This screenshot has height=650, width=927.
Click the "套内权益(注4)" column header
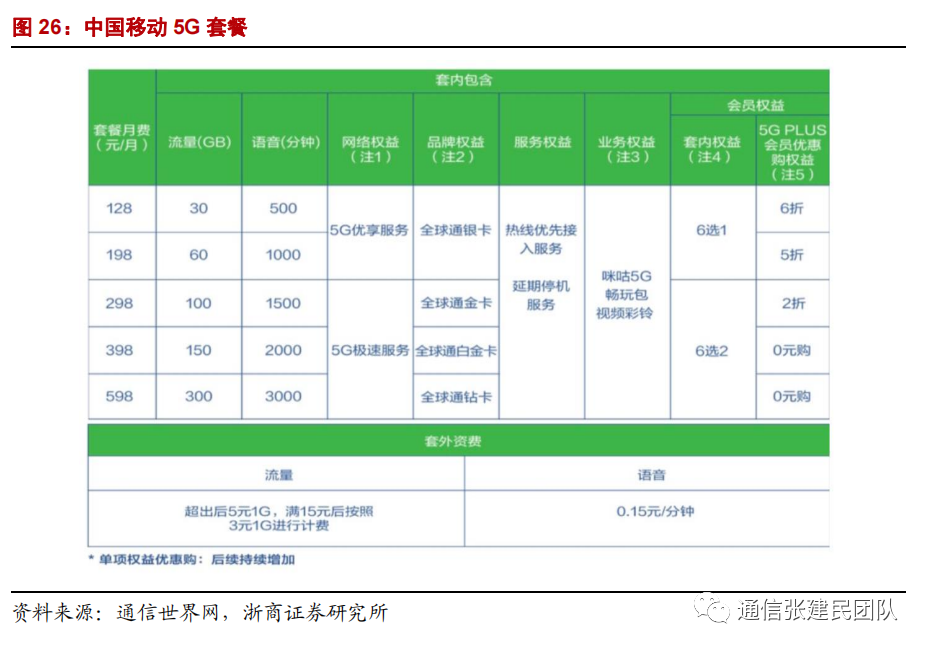(x=712, y=149)
